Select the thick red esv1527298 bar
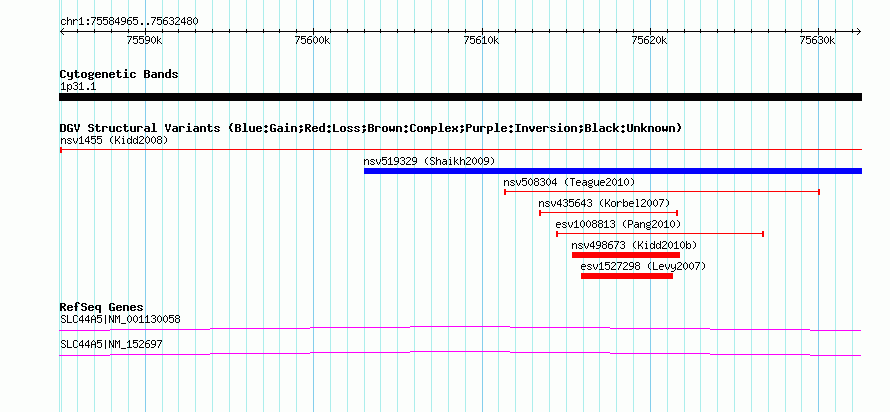This screenshot has height=412, width=890. [627, 276]
